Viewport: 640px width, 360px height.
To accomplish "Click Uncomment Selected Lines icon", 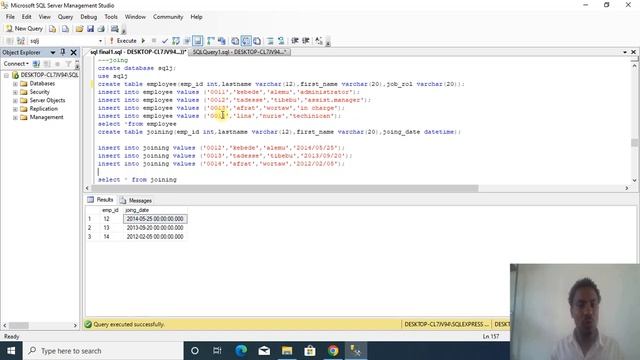I will tap(281, 41).
